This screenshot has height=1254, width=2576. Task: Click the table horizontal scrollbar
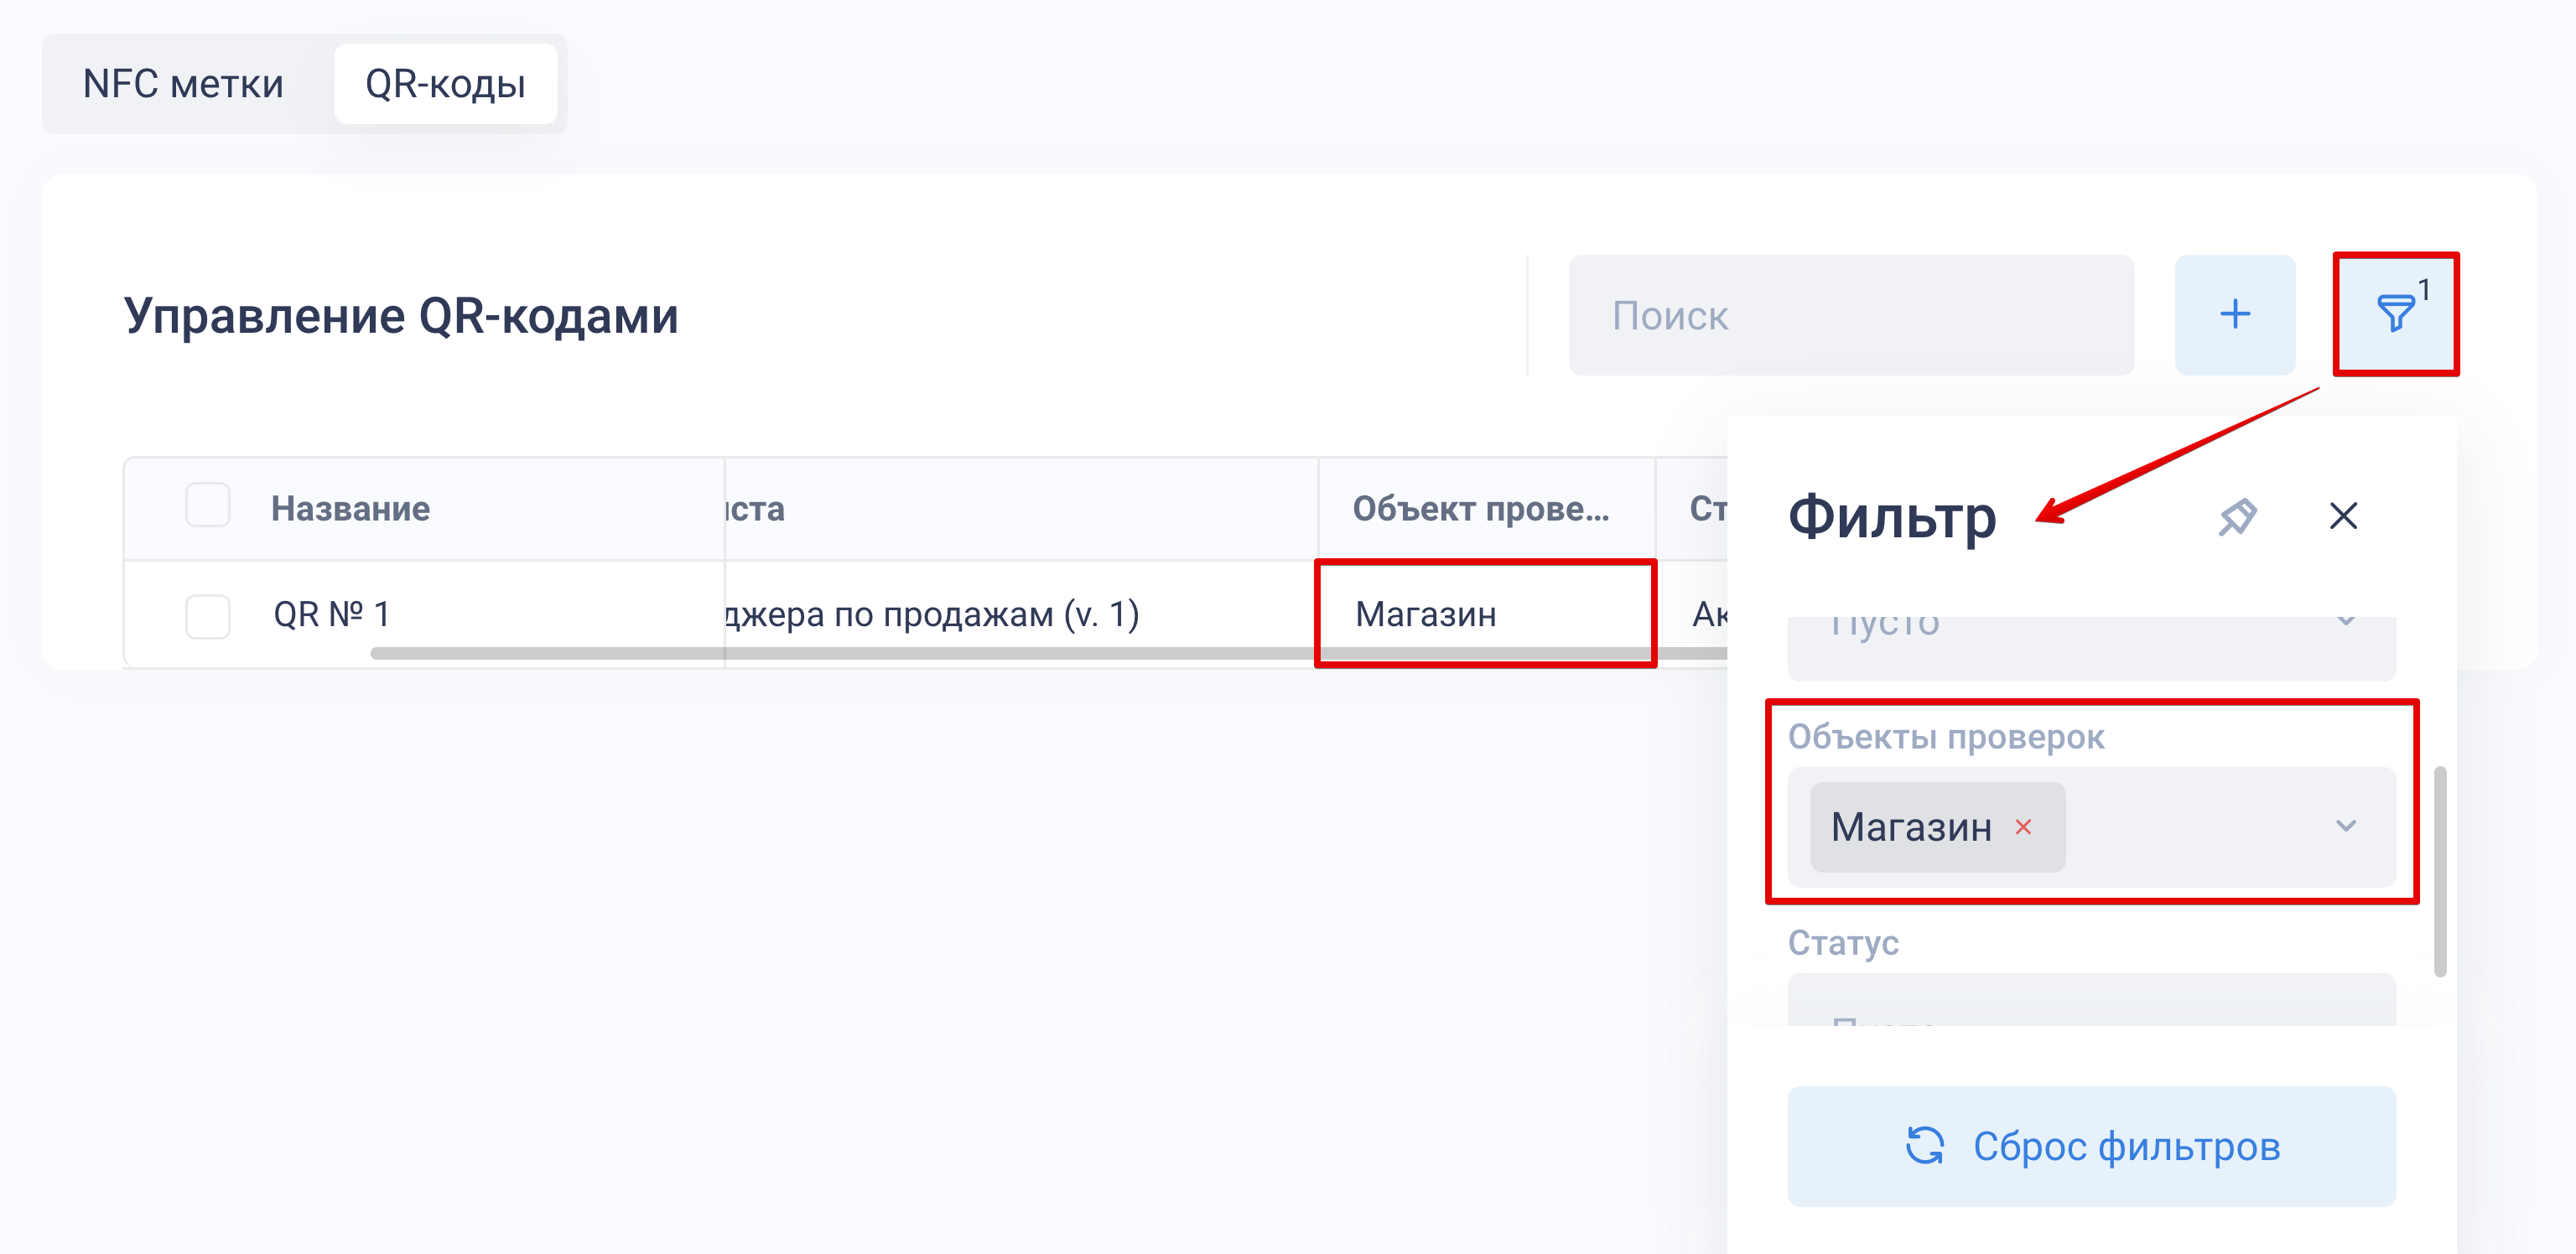tap(1047, 653)
